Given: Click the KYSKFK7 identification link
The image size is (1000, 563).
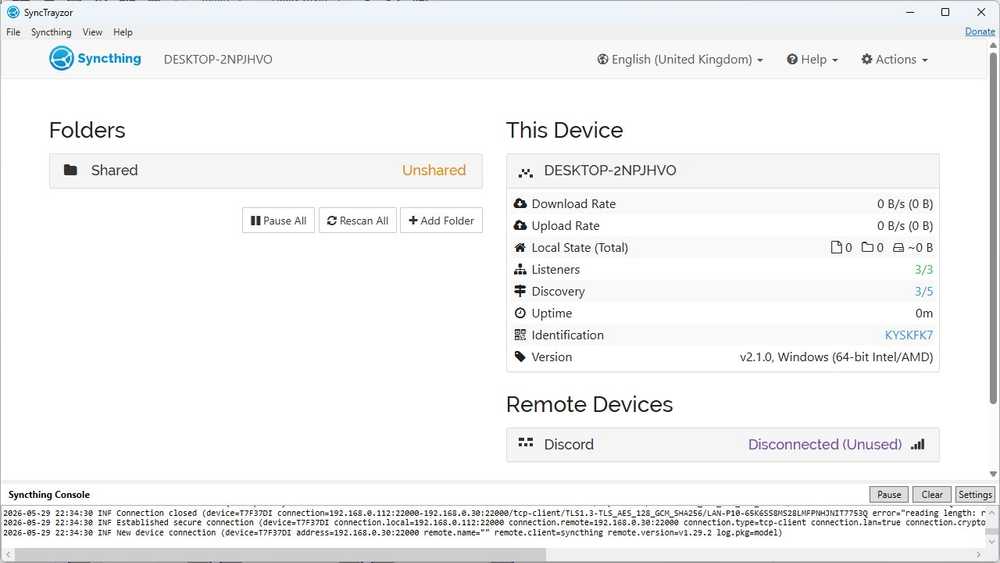Looking at the screenshot, I should click(x=908, y=335).
